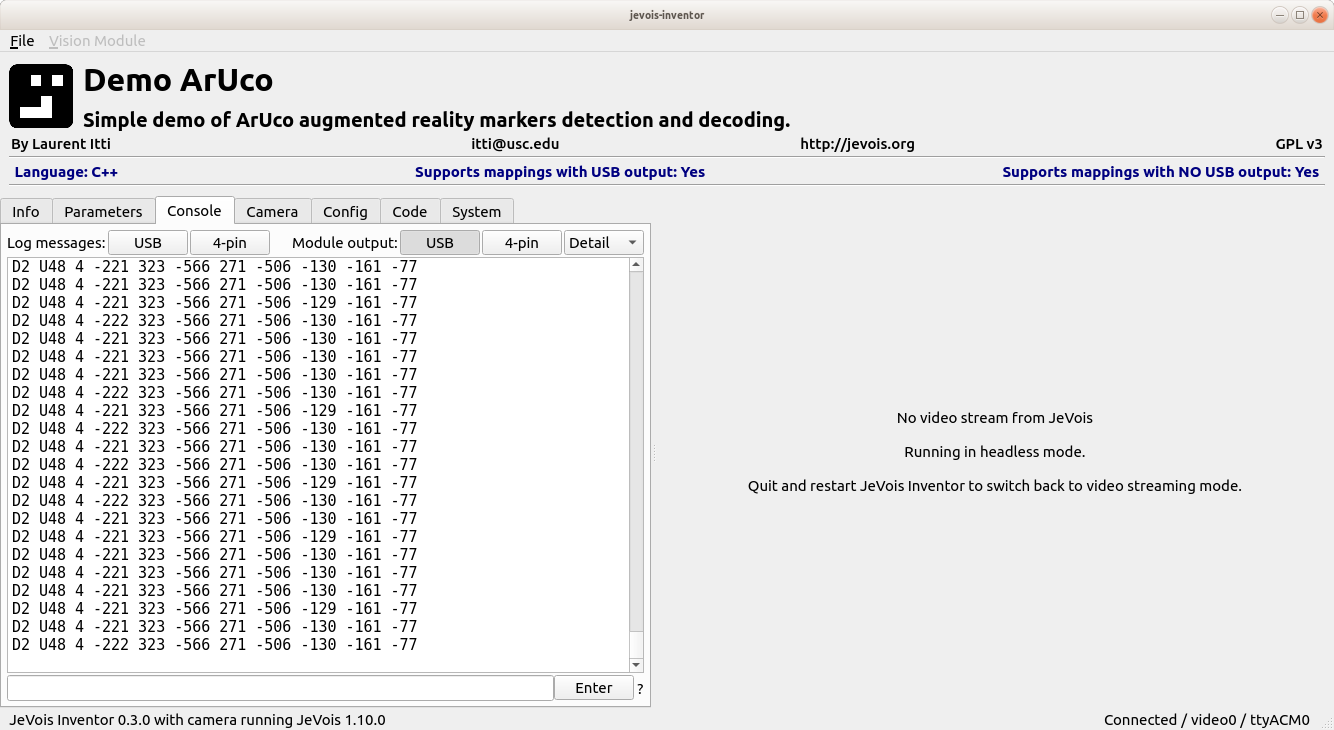This screenshot has width=1334, height=730.
Task: Click the 'Demo ArUco' title
Action: [178, 80]
